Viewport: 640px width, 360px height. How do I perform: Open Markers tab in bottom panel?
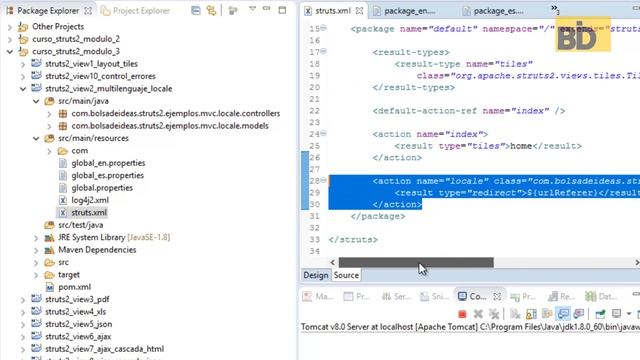point(318,296)
